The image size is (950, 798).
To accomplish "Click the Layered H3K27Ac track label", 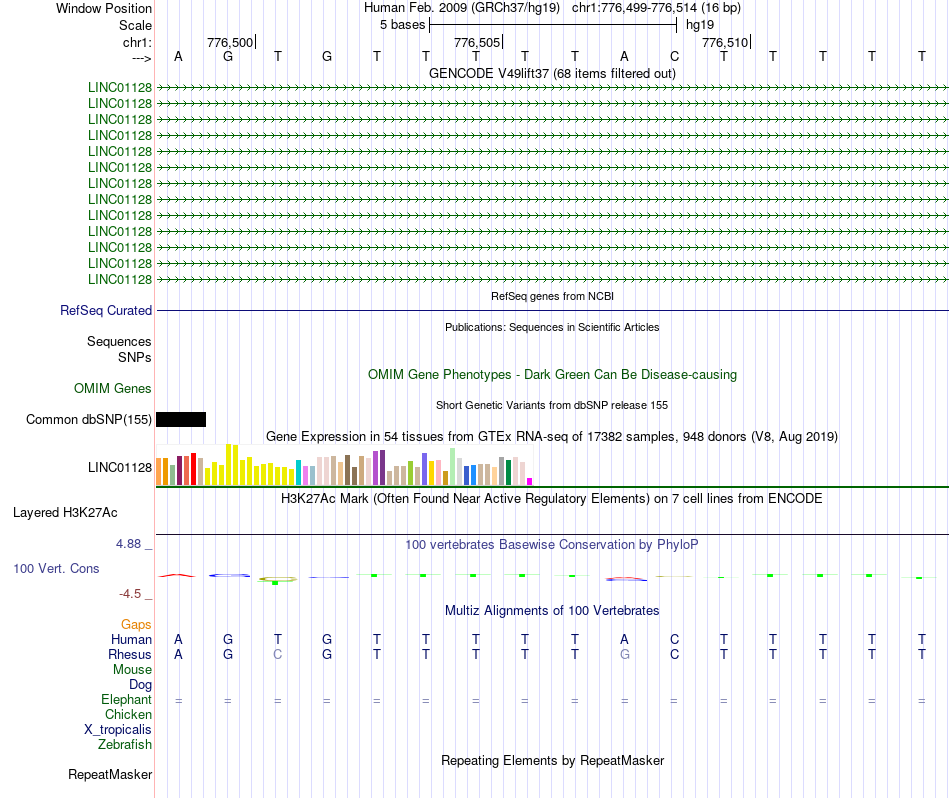I will click(x=65, y=513).
